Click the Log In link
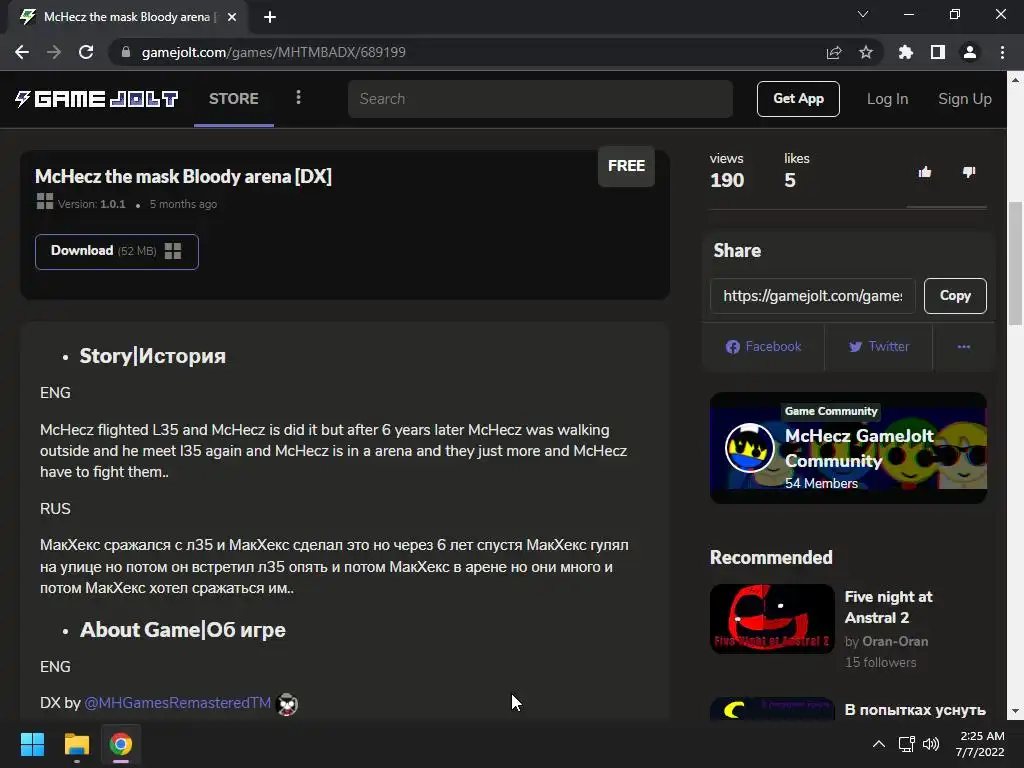This screenshot has height=768, width=1024. pyautogui.click(x=887, y=99)
